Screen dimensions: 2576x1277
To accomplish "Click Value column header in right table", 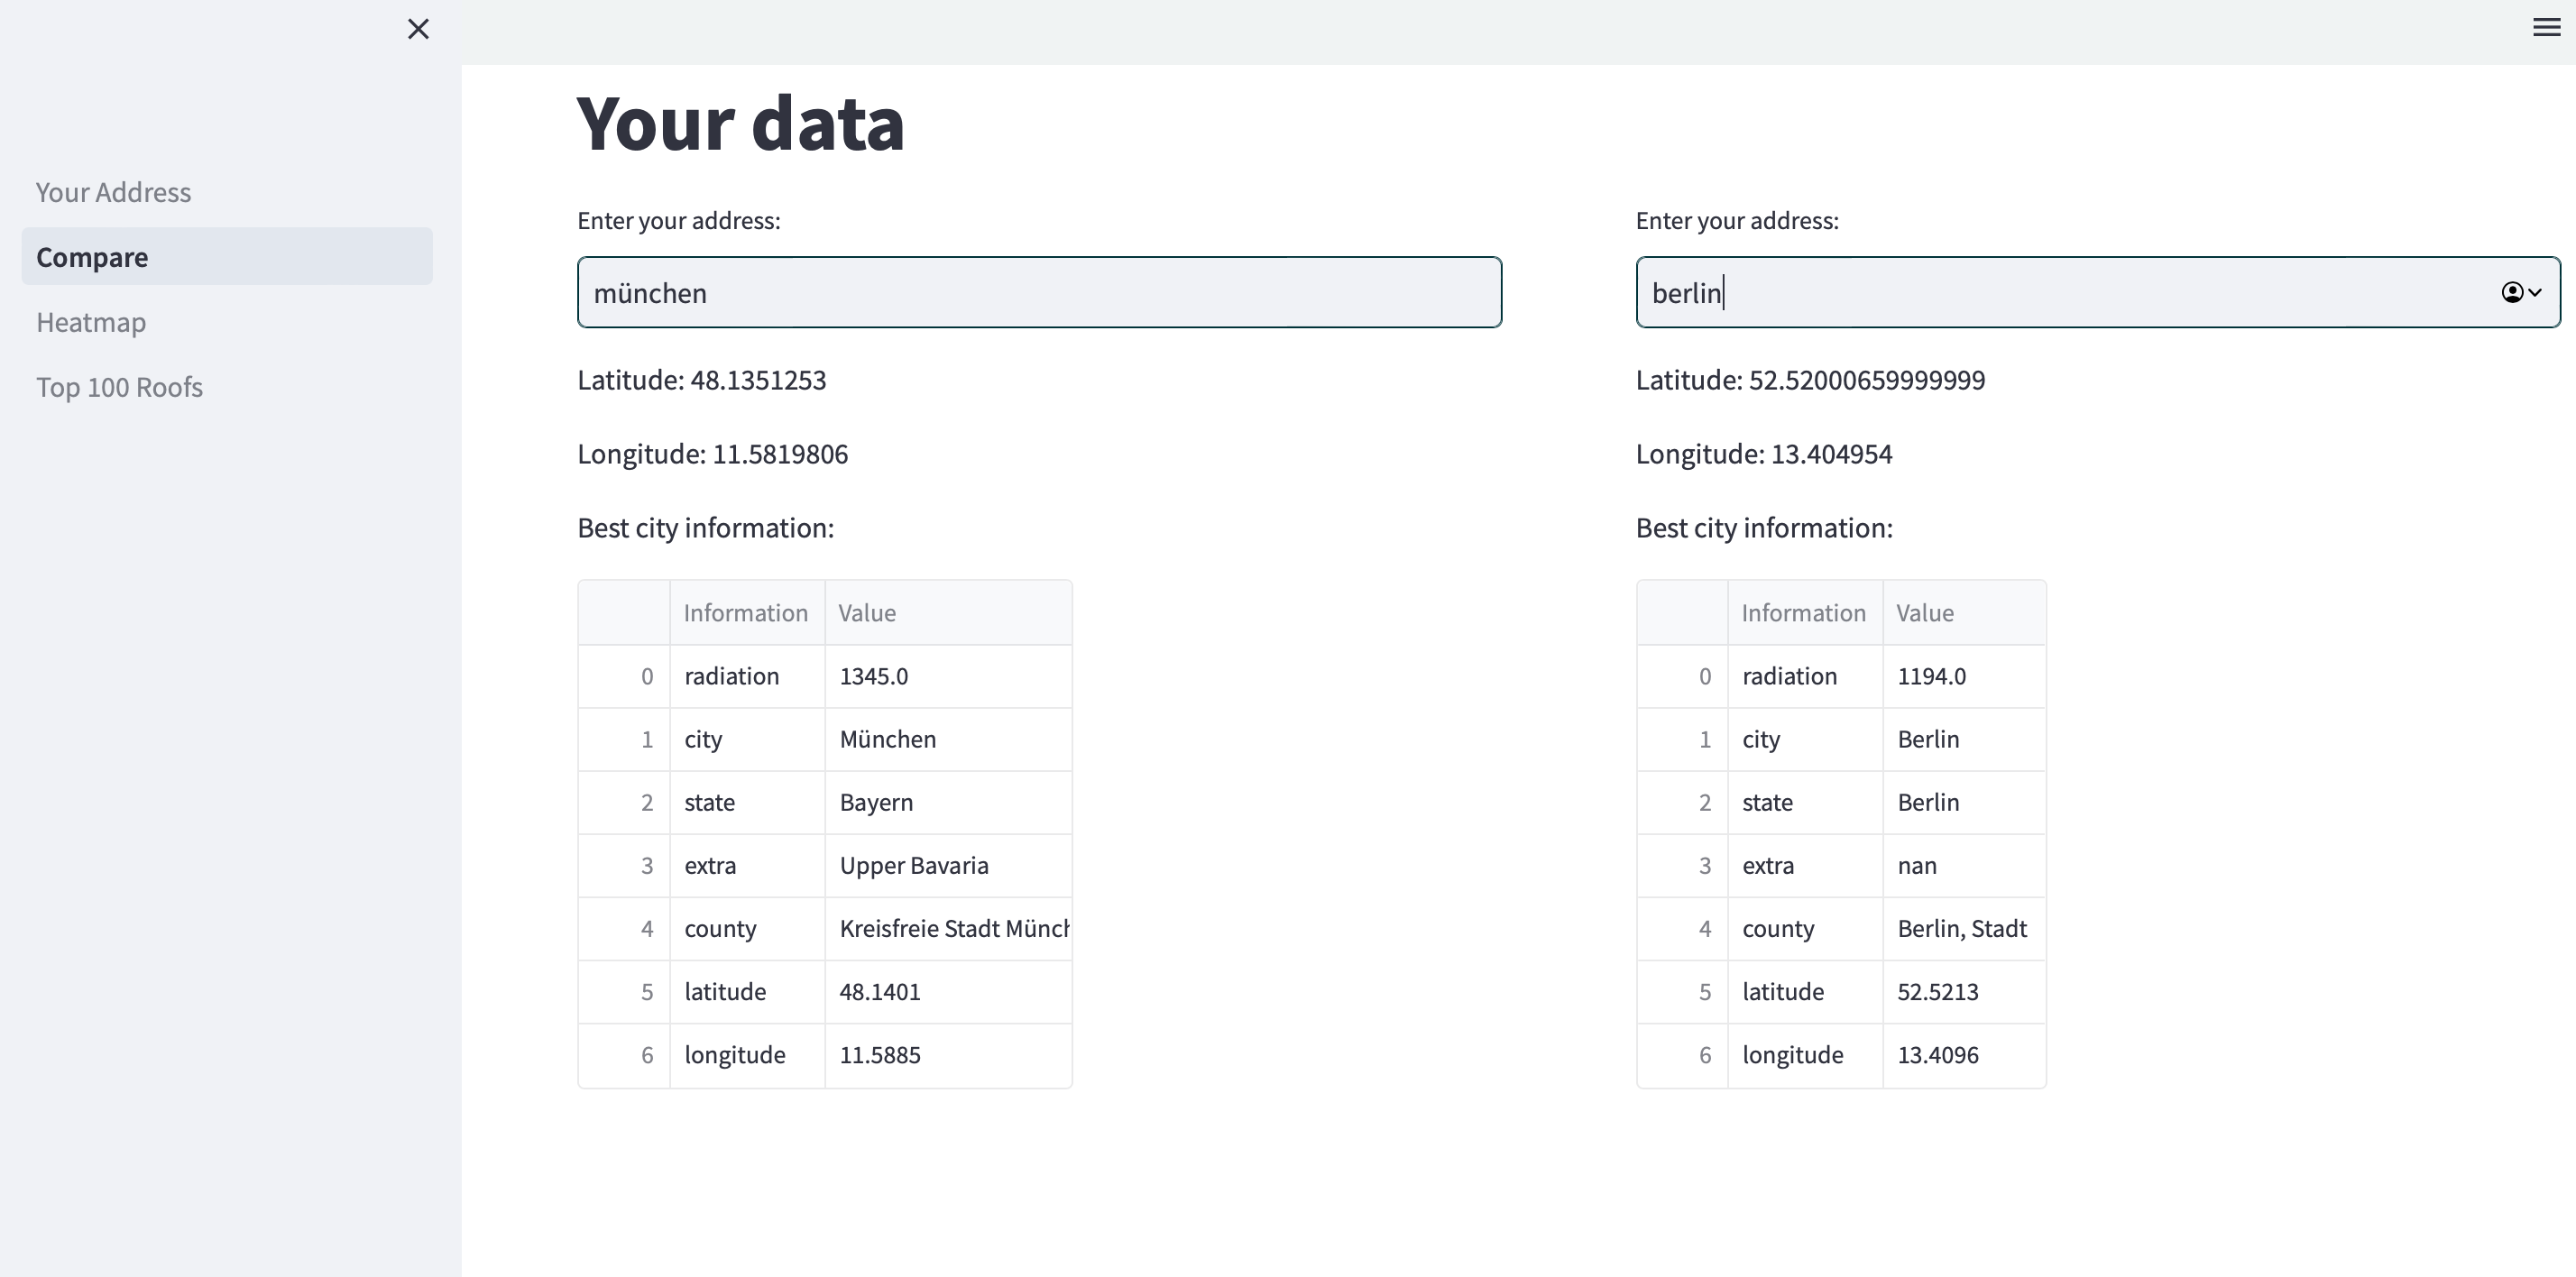I will click(x=1963, y=613).
